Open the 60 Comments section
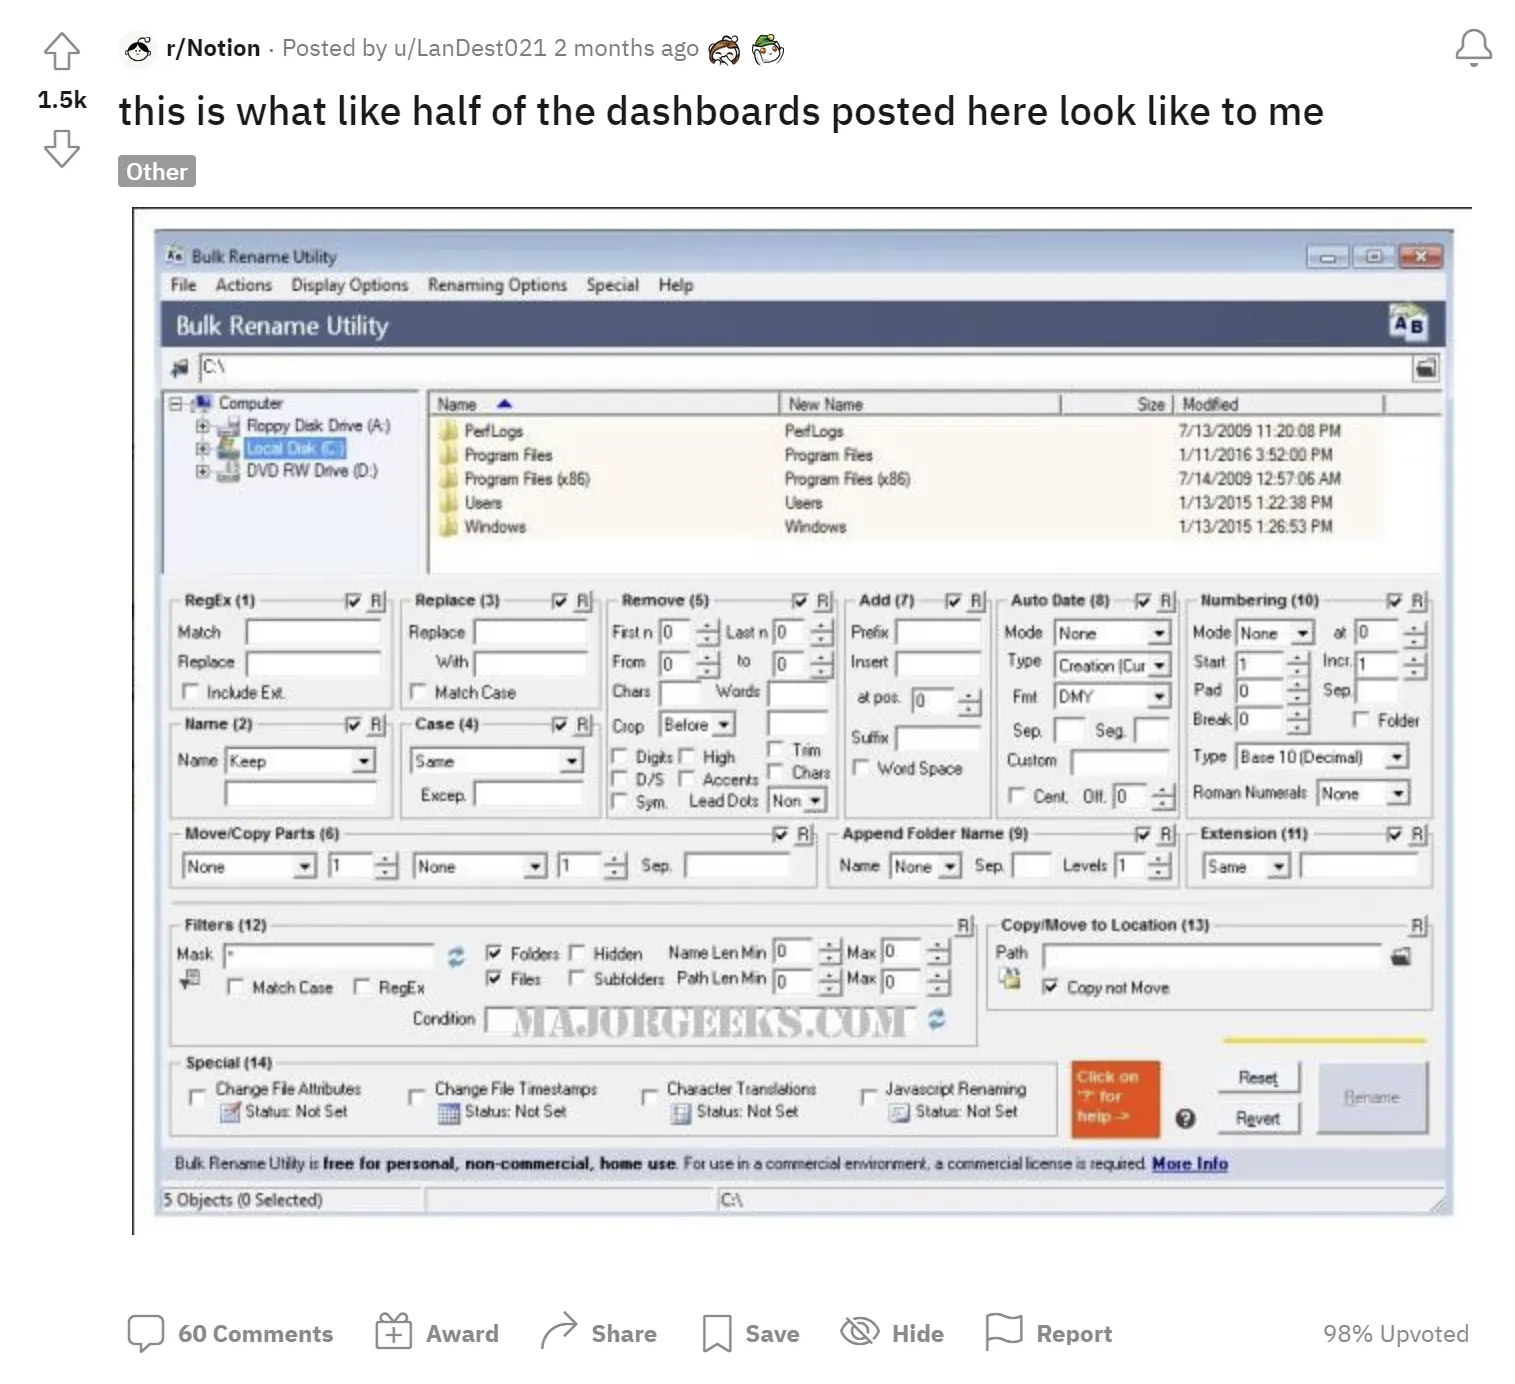1515x1384 pixels. 230,1333
